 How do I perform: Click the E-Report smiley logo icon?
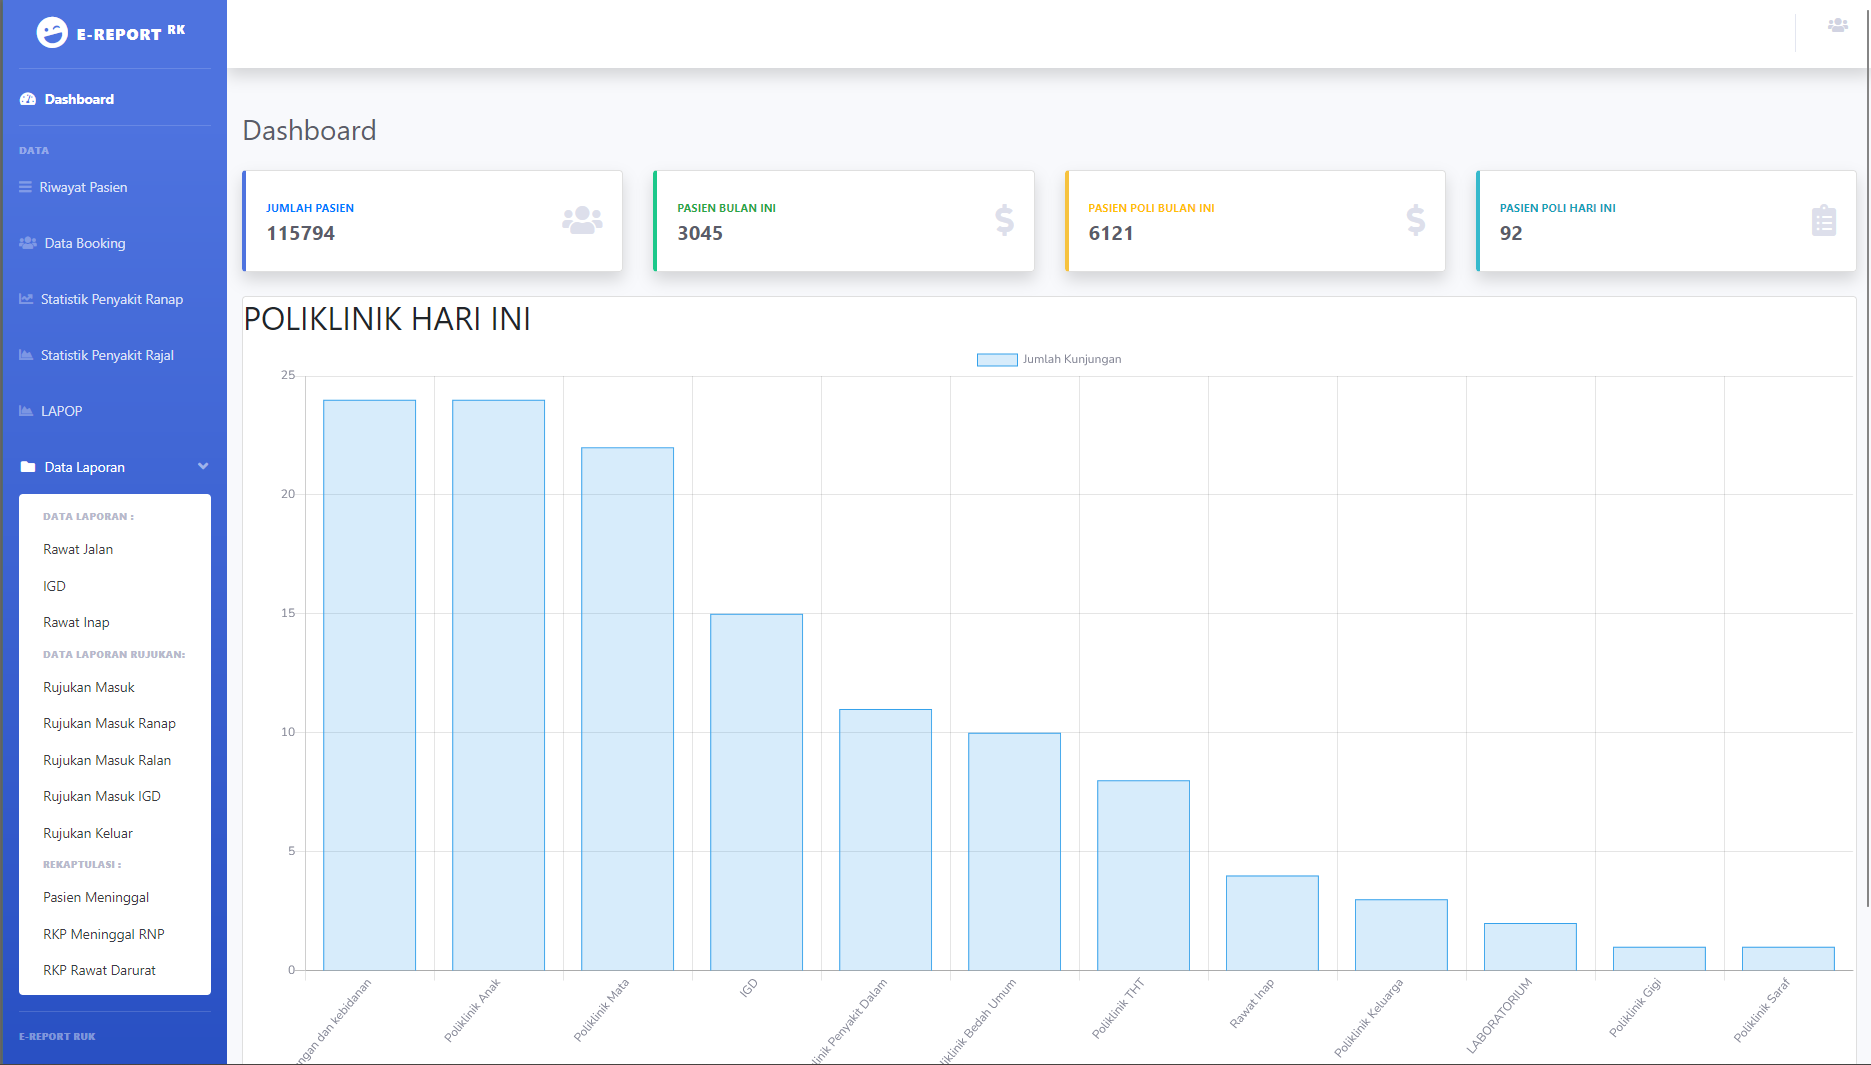pos(52,33)
